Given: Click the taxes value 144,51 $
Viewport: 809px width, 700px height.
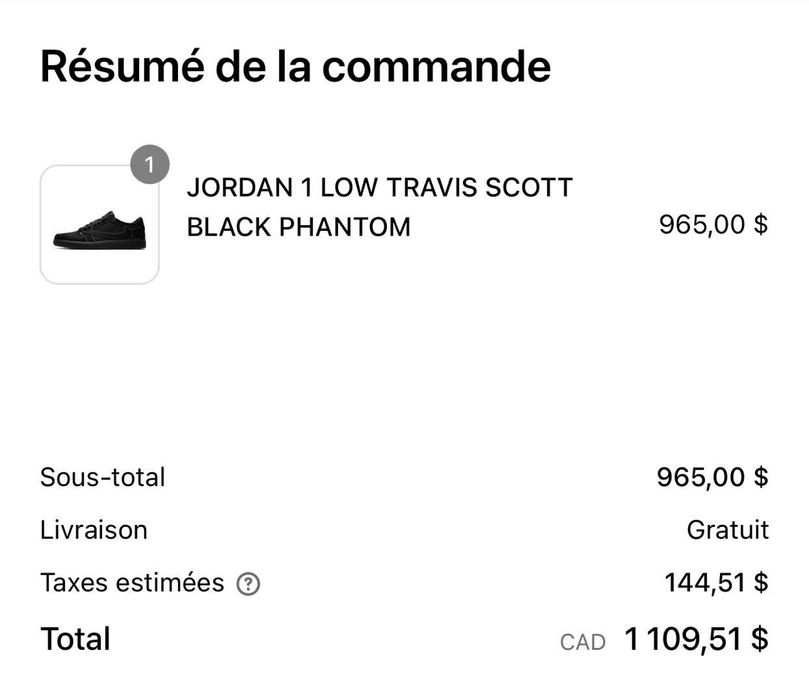Looking at the screenshot, I should [715, 579].
